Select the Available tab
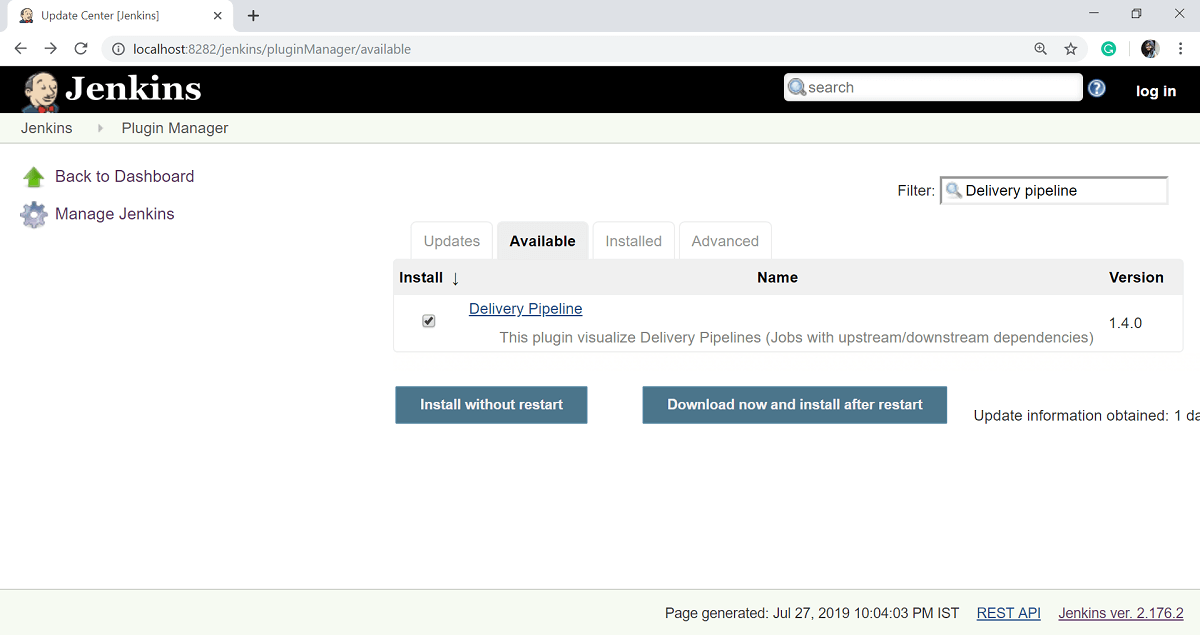 pyautogui.click(x=543, y=241)
